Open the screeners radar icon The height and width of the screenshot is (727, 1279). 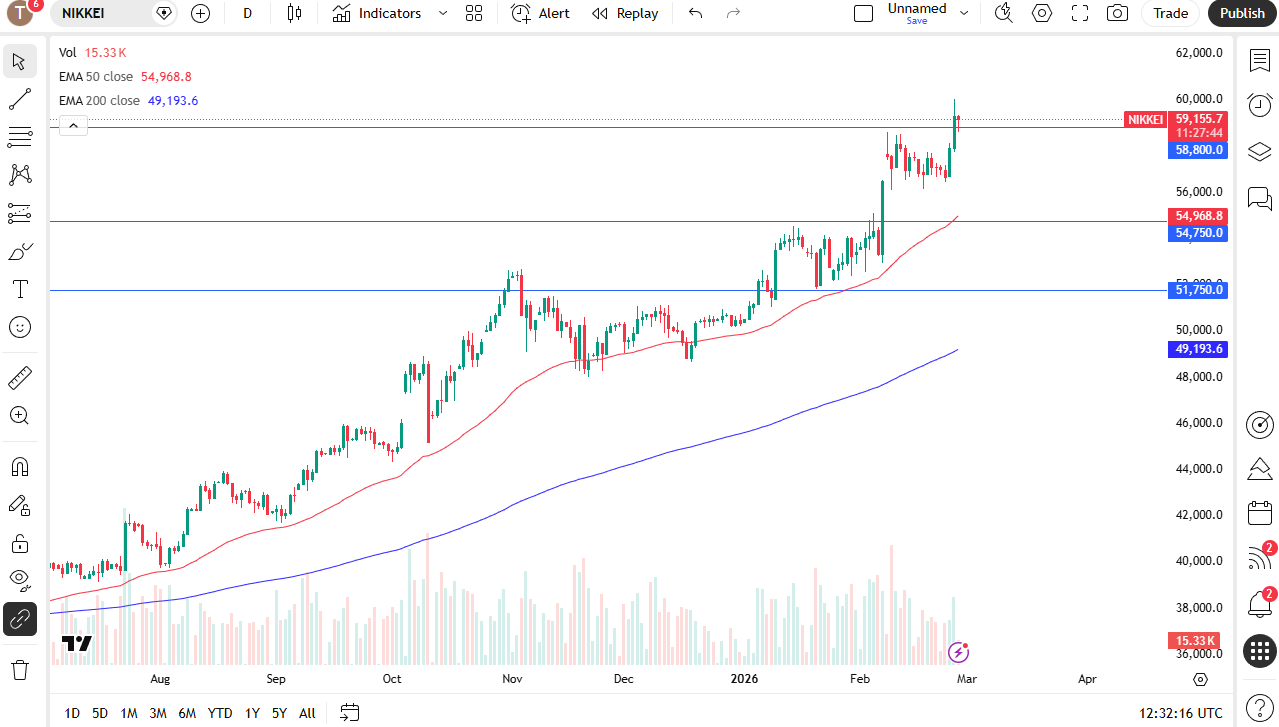[x=1259, y=424]
